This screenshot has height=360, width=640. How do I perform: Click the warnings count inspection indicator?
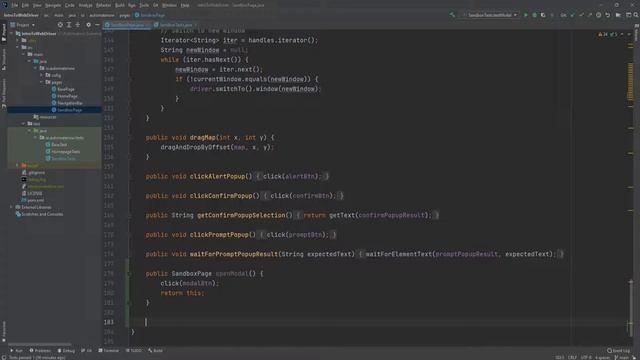tap(603, 35)
